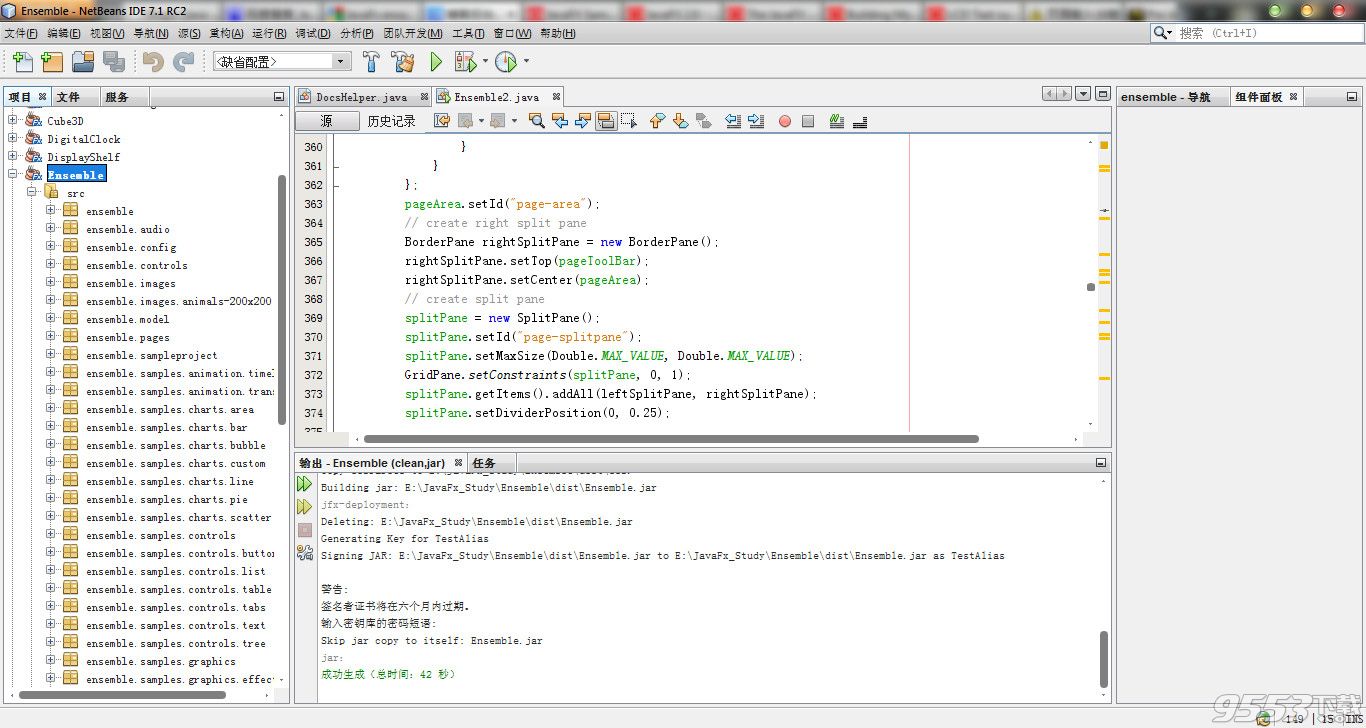
Task: Expand the DisplayShelf project node
Action: (x=14, y=156)
